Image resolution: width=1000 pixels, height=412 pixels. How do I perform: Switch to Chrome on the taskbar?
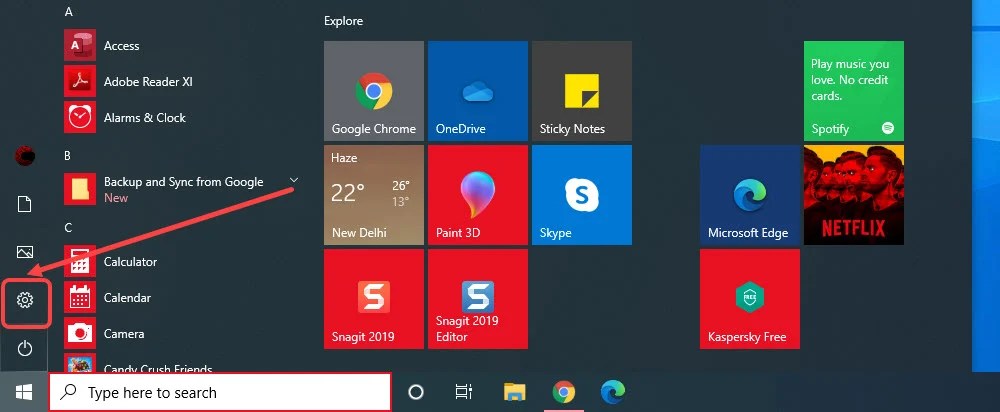tap(563, 392)
